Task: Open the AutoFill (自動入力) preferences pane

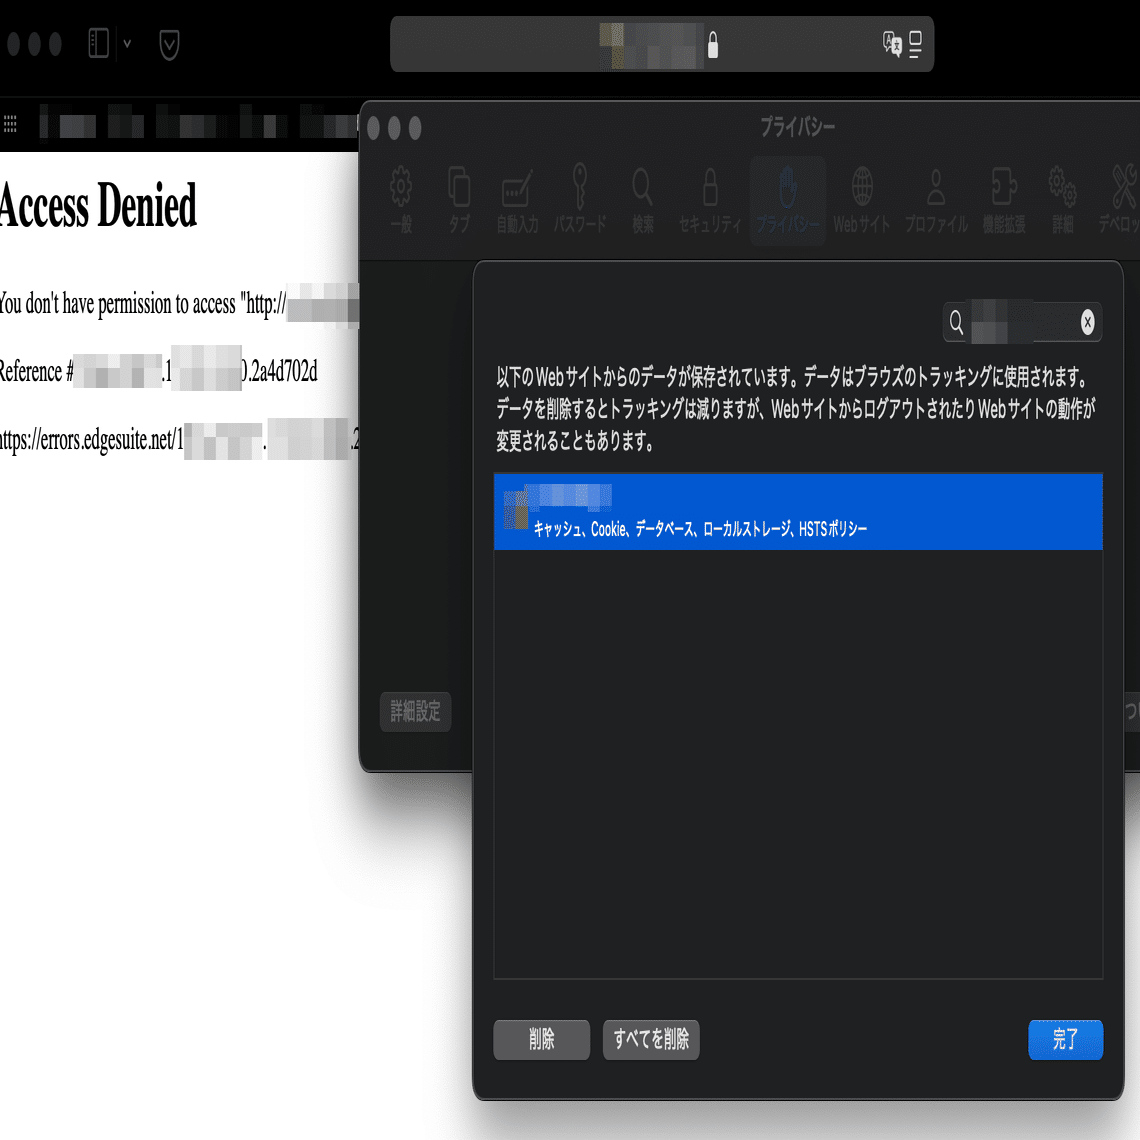Action: pyautogui.click(x=518, y=200)
